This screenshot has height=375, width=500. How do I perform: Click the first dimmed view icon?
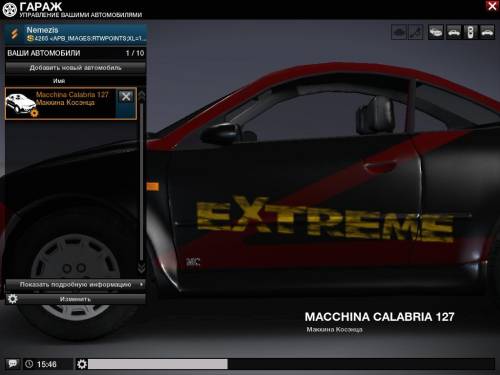[x=399, y=32]
